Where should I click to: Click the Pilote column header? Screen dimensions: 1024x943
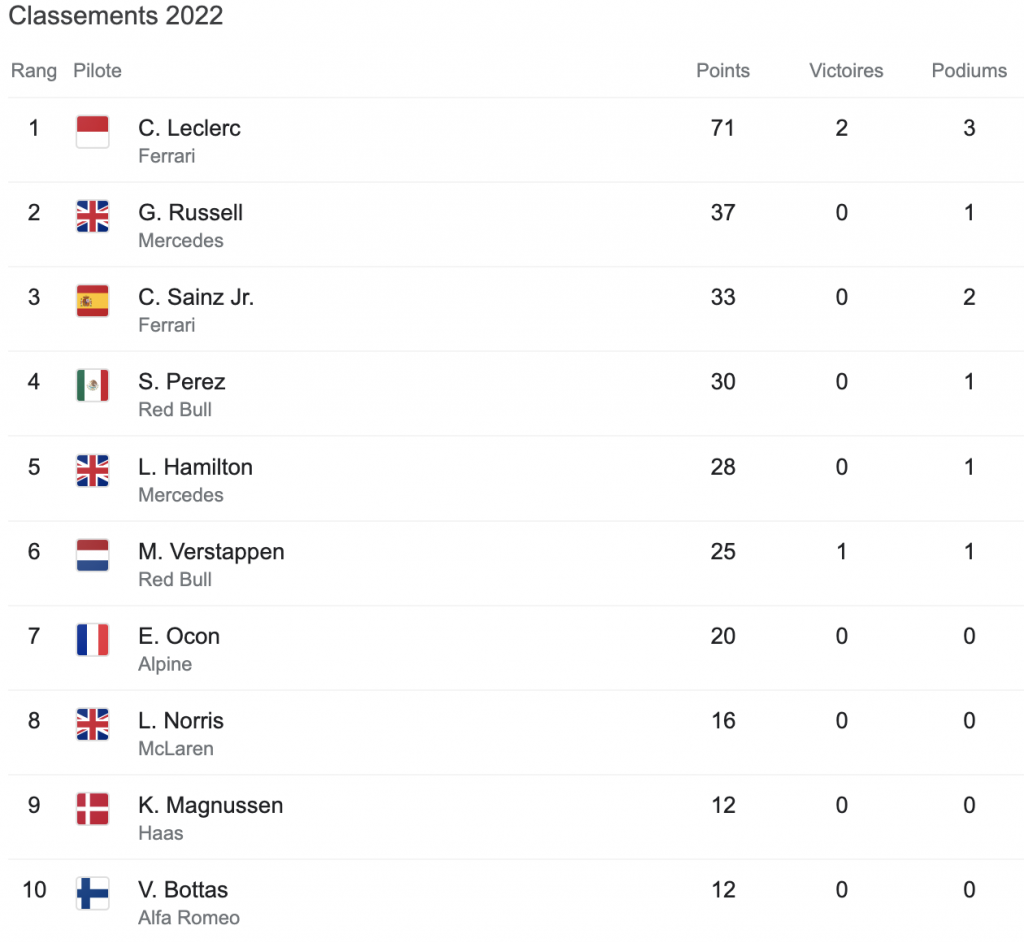(97, 71)
